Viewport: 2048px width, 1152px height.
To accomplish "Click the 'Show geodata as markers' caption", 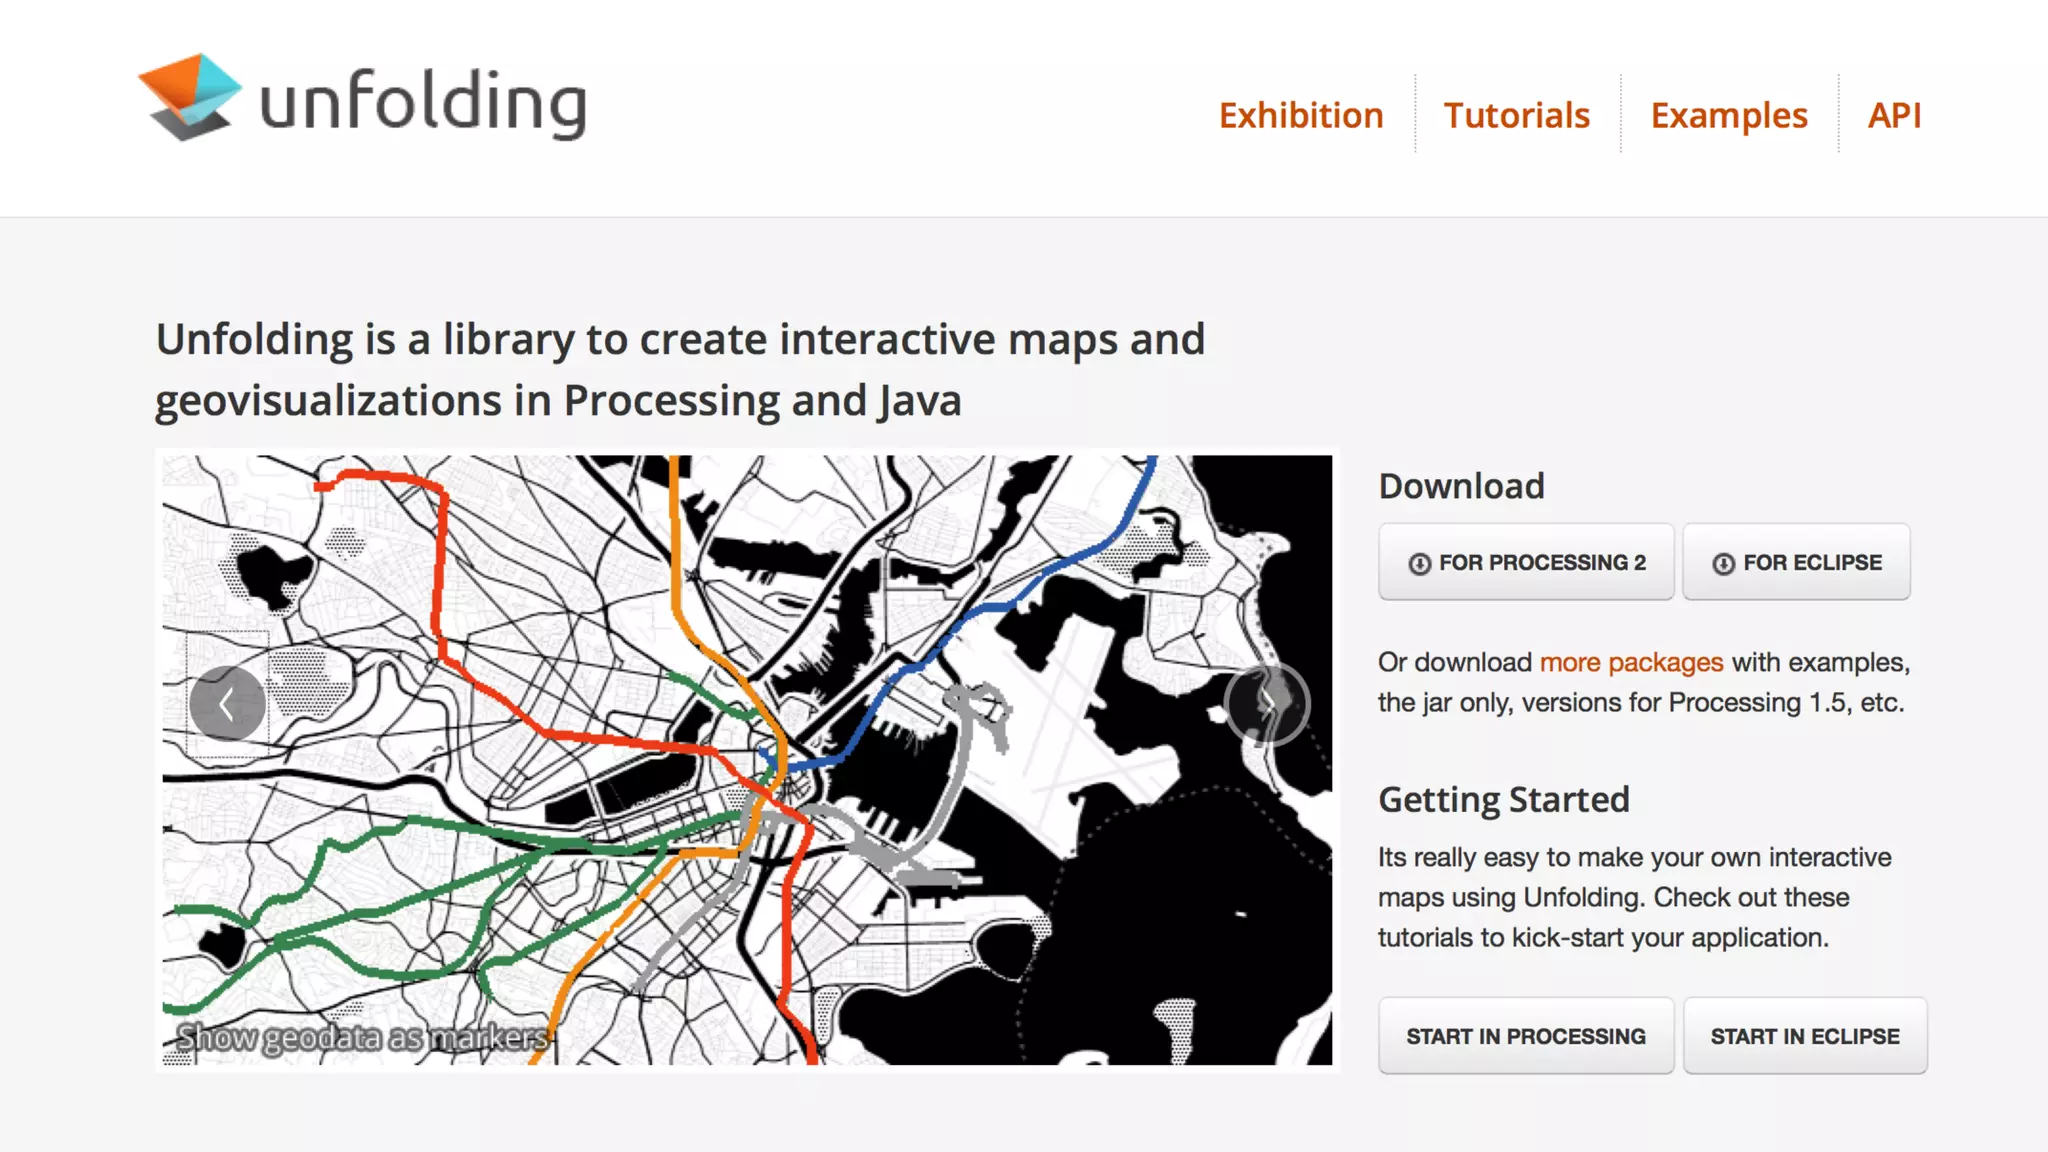I will (363, 1038).
